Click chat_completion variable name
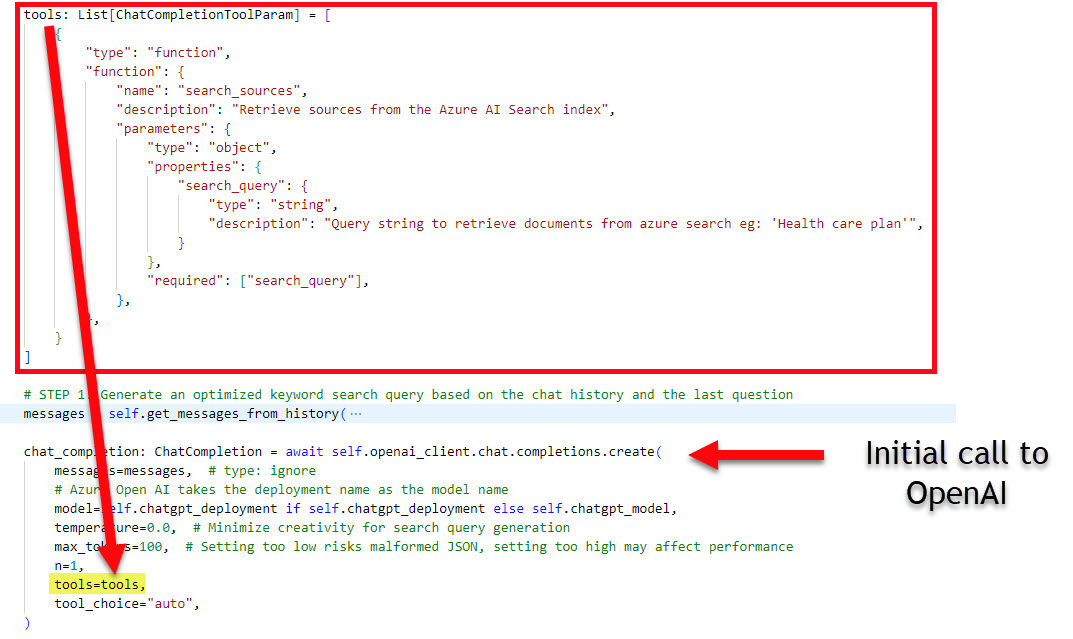The image size is (1073, 639). (x=81, y=452)
